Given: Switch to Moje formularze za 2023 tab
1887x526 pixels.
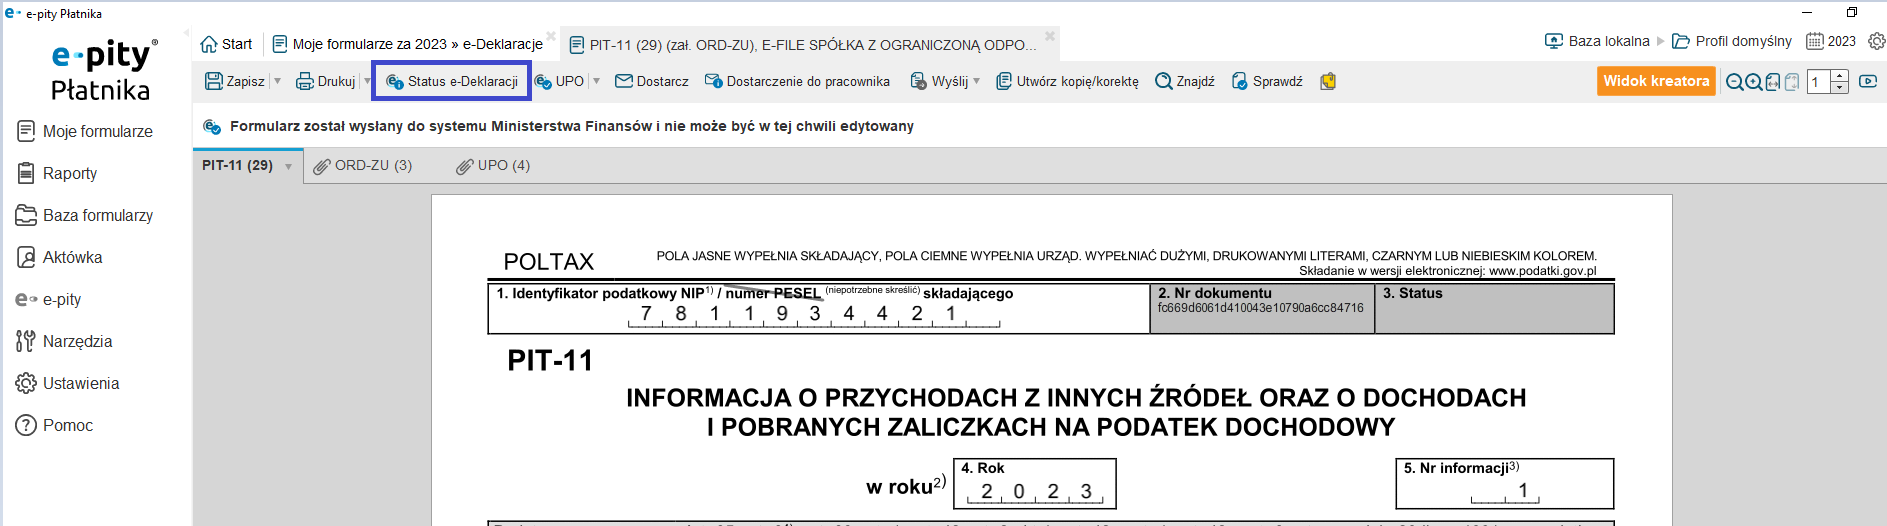Looking at the screenshot, I should [408, 44].
